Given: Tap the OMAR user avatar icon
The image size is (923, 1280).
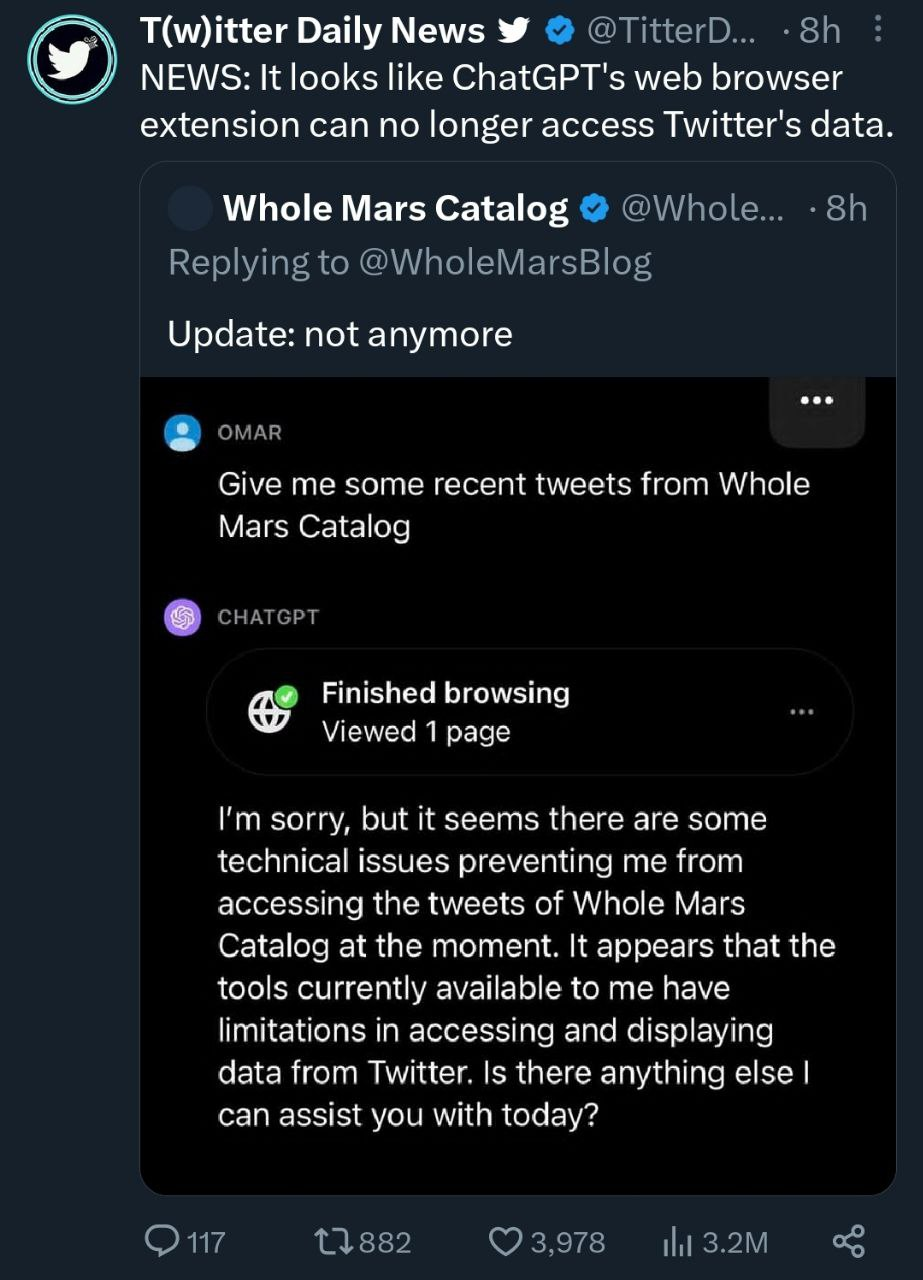Looking at the screenshot, I should point(182,433).
